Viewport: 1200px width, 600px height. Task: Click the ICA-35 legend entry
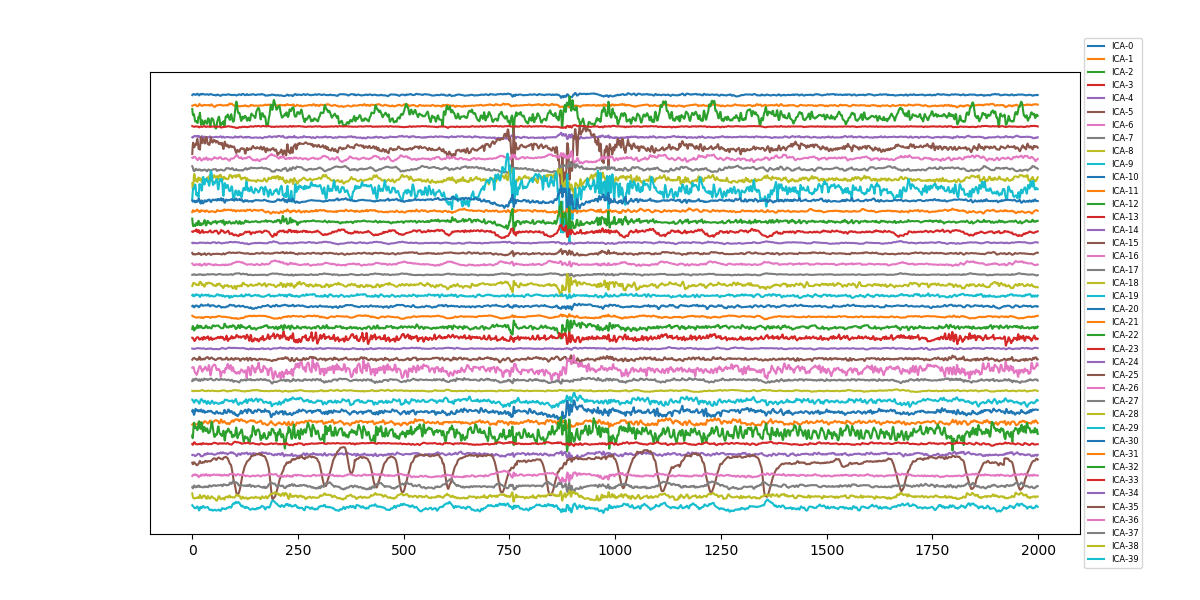coord(1124,507)
